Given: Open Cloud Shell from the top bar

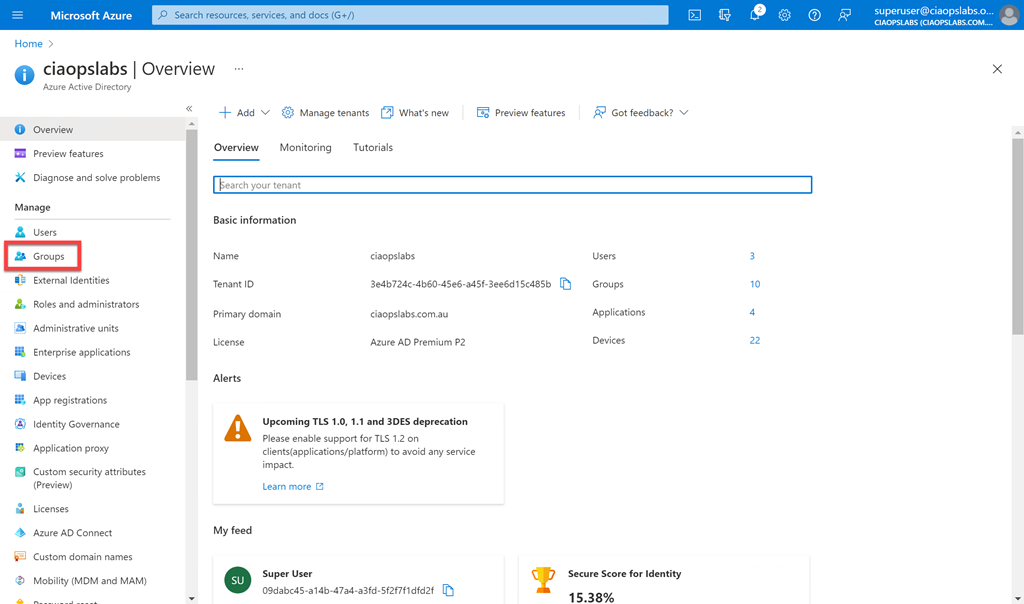Looking at the screenshot, I should (x=694, y=15).
